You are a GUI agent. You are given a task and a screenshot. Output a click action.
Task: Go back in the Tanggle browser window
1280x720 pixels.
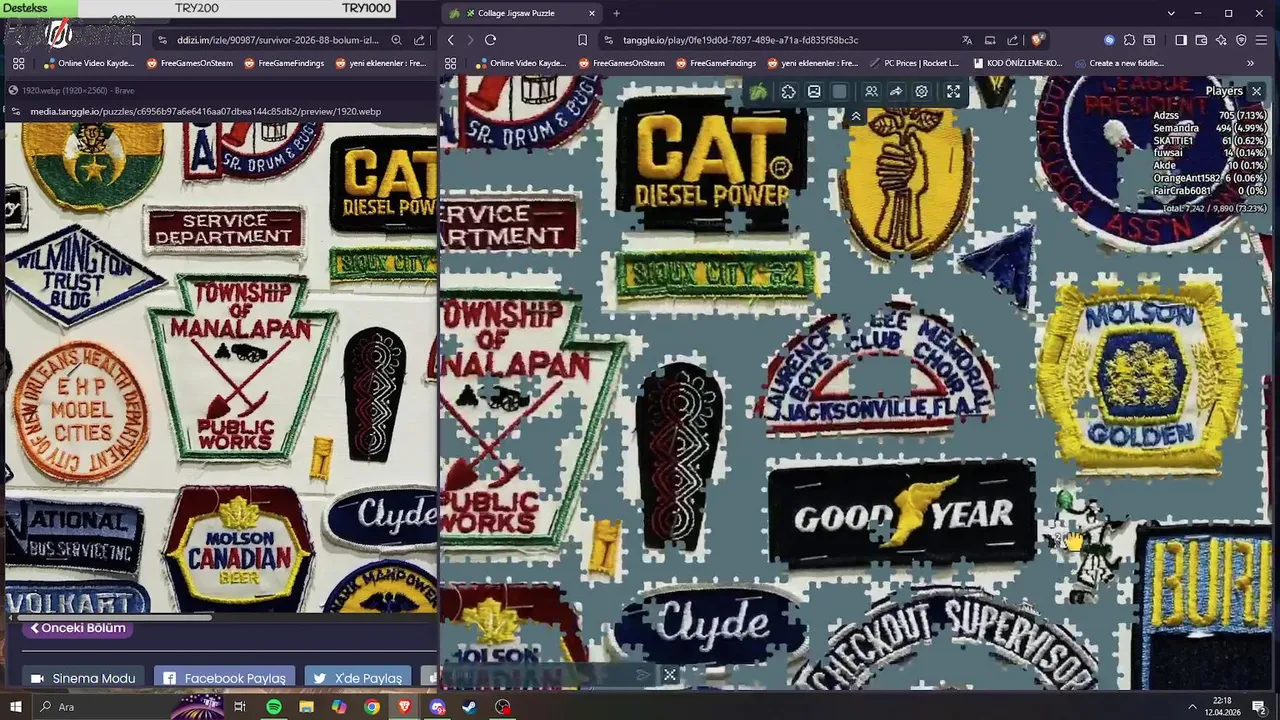point(451,40)
